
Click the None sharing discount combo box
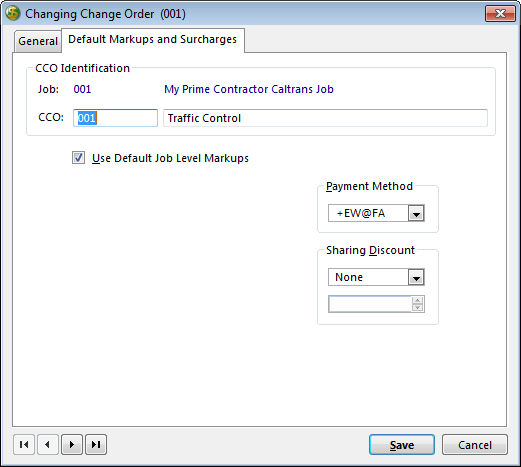click(x=376, y=277)
